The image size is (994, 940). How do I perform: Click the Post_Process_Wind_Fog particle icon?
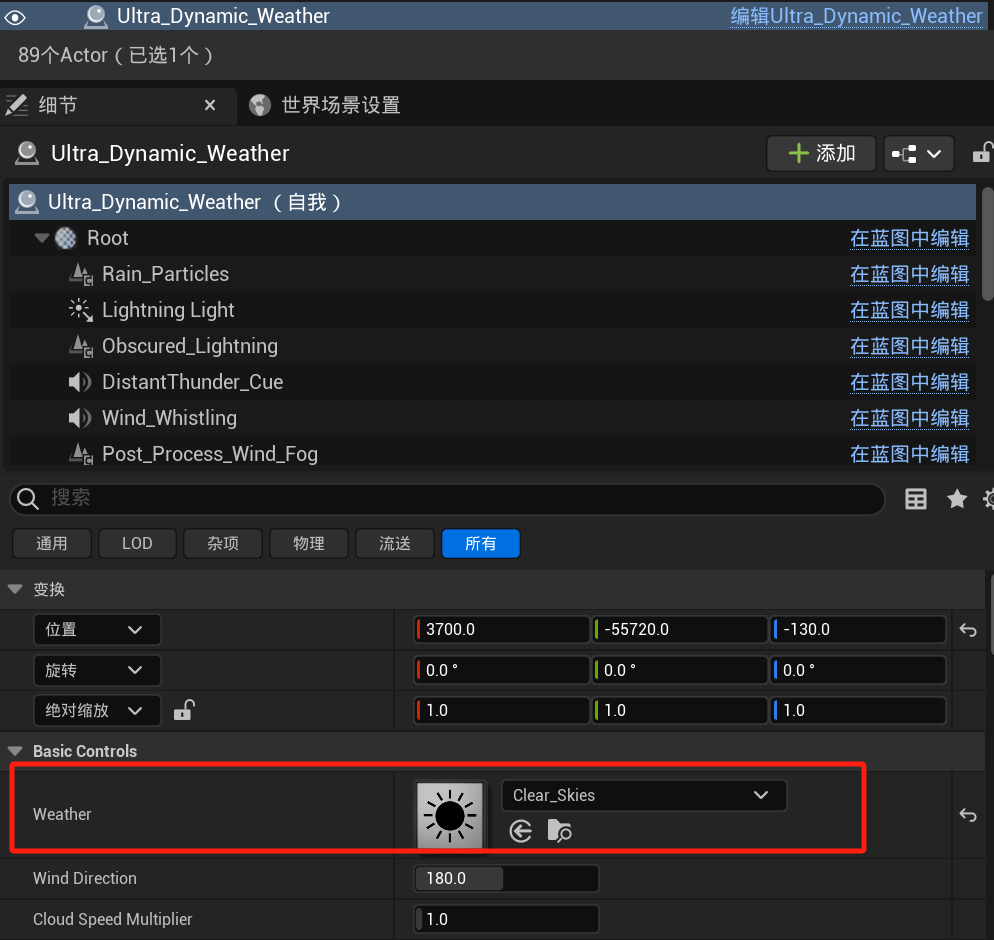click(81, 454)
